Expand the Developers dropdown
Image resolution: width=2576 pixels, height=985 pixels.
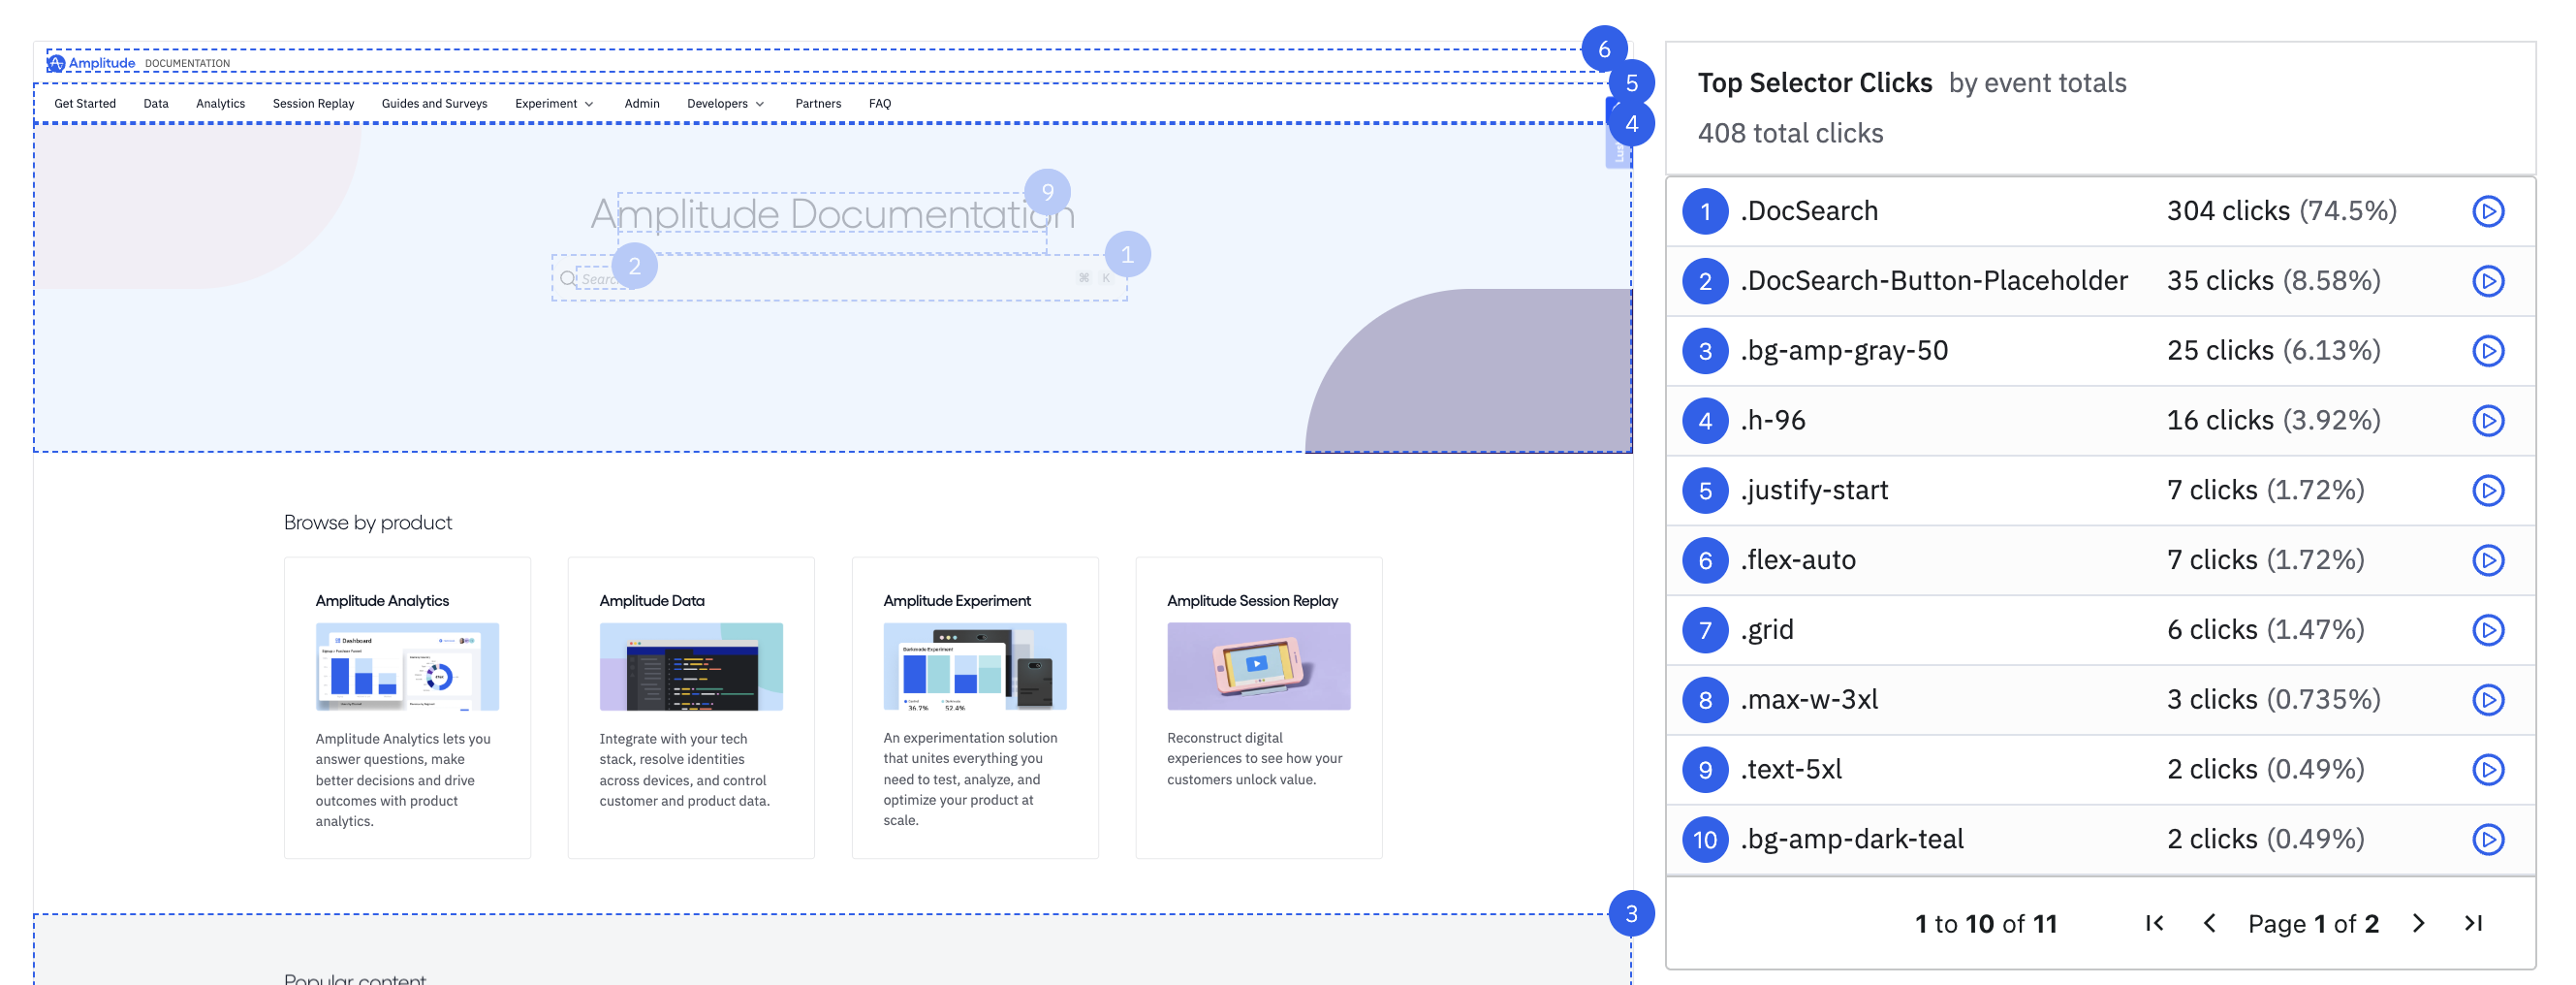point(724,103)
